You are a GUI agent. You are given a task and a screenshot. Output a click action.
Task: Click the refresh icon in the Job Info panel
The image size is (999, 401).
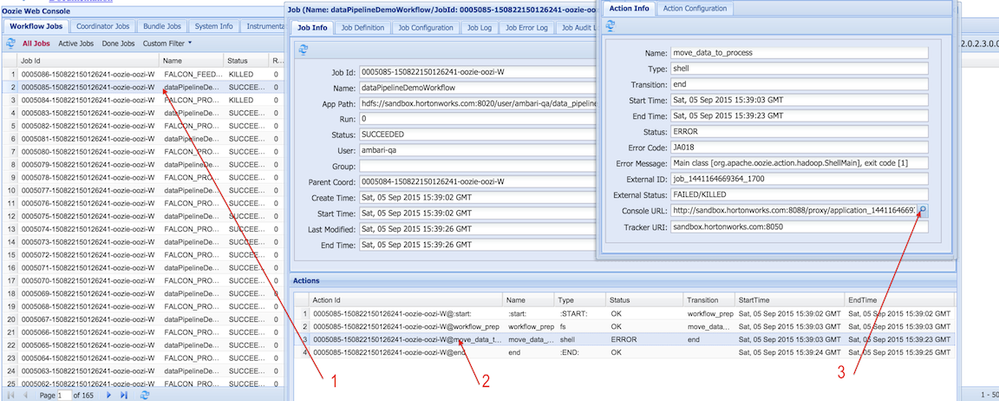point(302,48)
